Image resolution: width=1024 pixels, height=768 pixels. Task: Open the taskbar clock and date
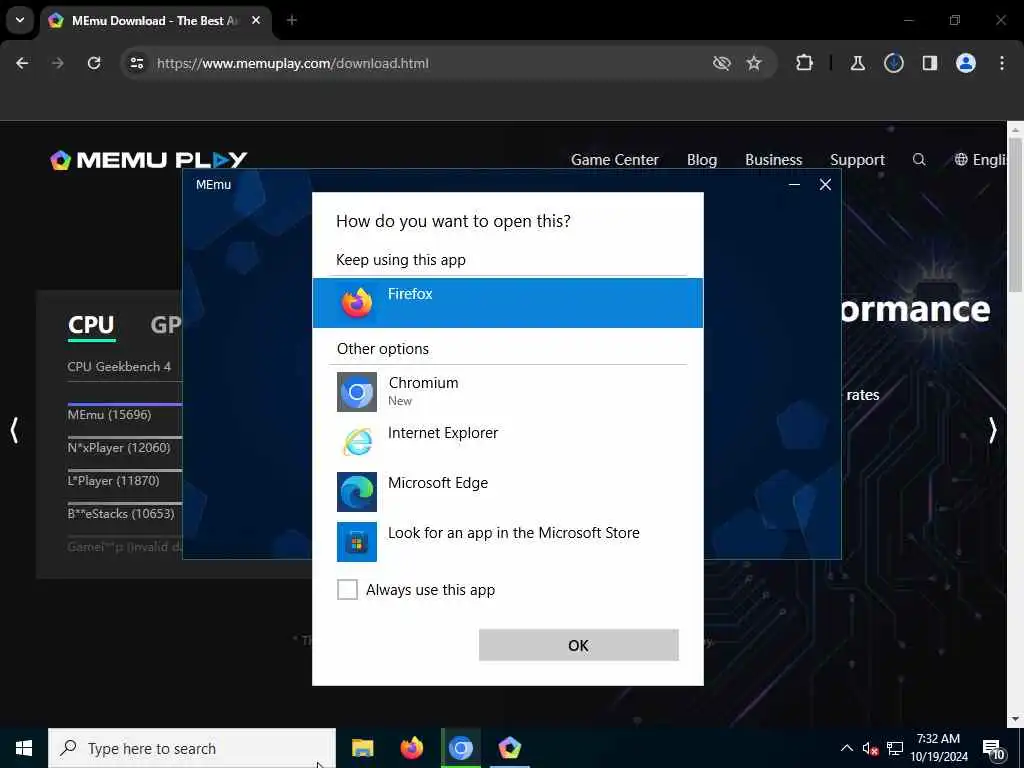pos(939,748)
